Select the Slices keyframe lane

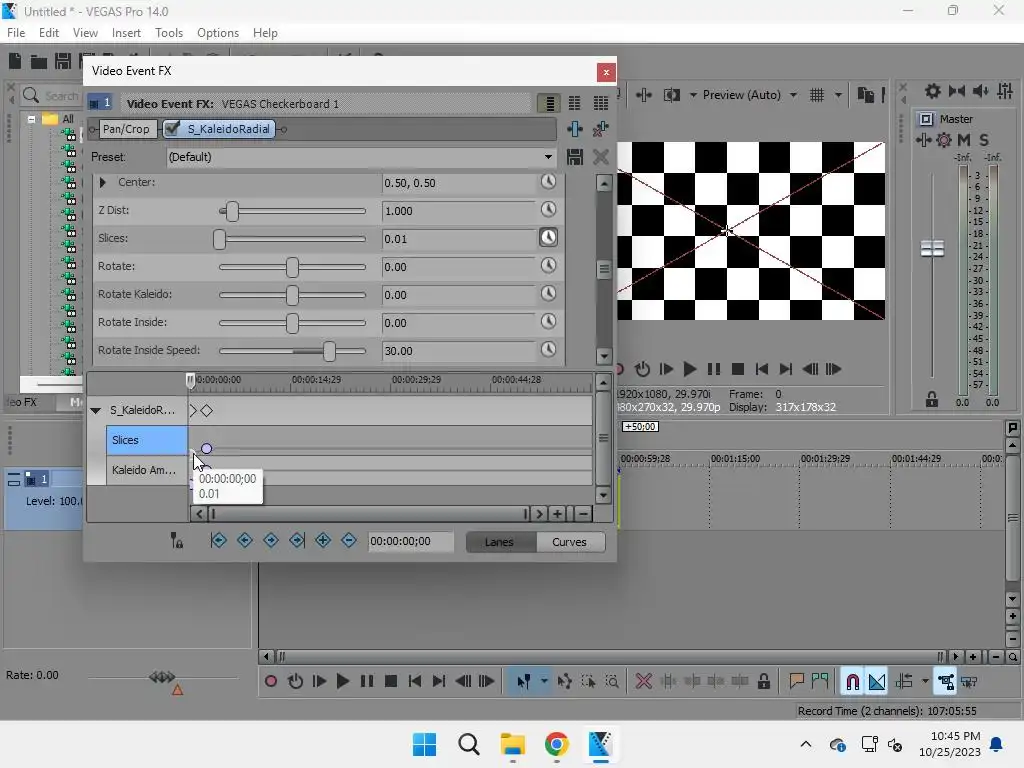pos(146,440)
